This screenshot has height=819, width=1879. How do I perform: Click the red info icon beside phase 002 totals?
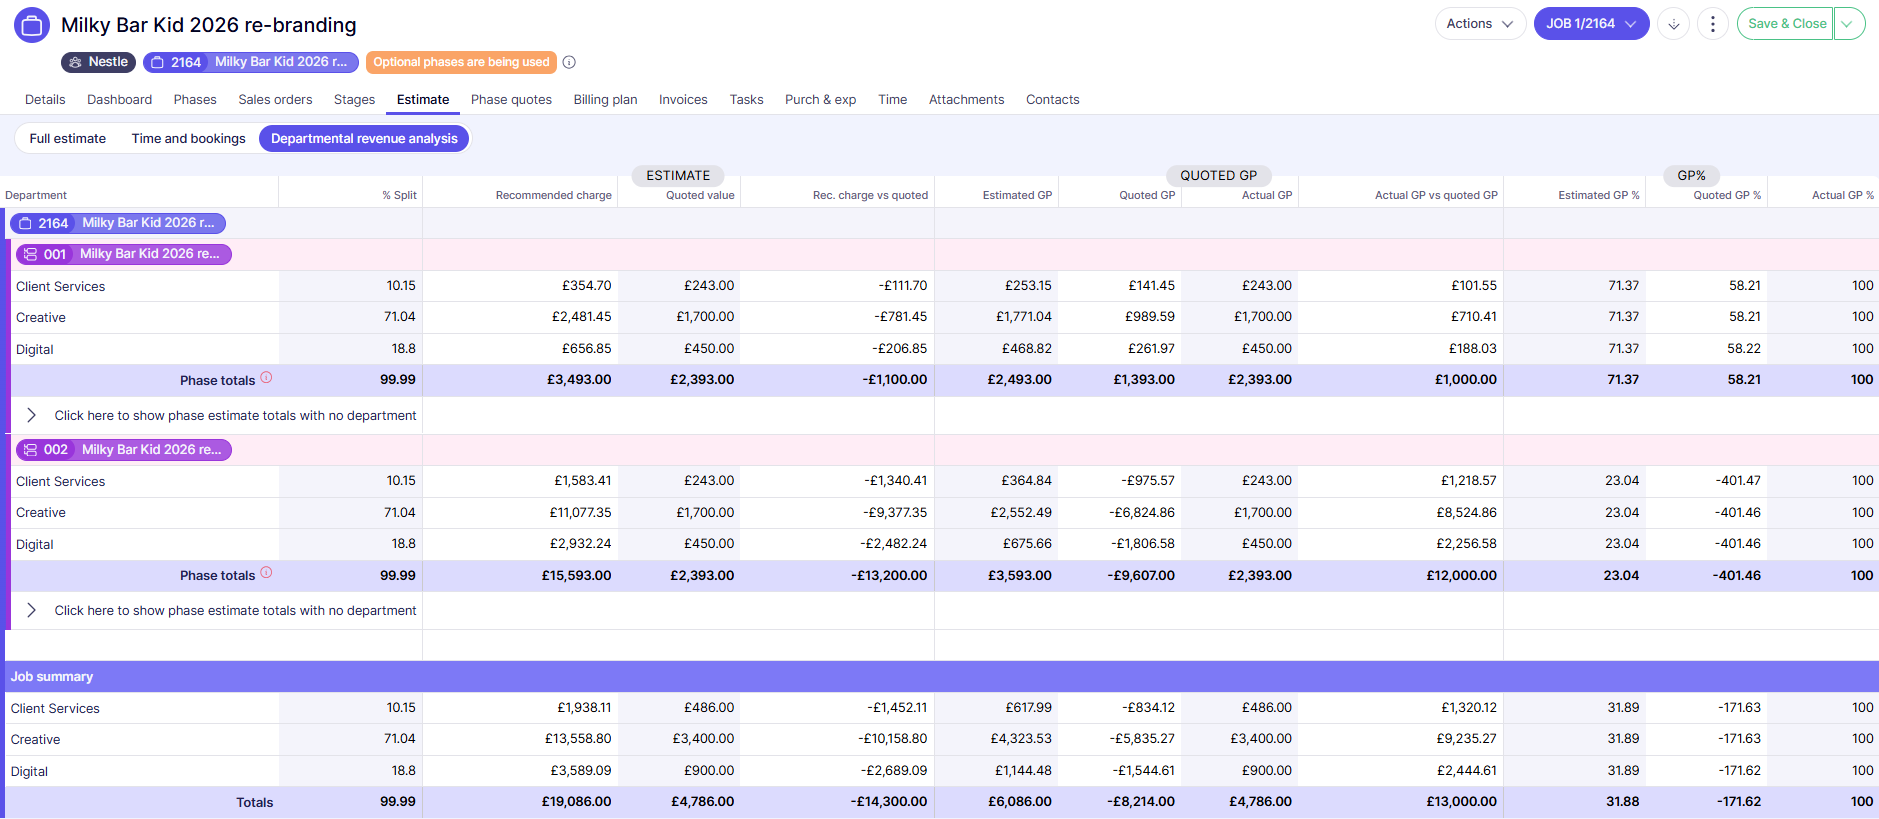266,573
